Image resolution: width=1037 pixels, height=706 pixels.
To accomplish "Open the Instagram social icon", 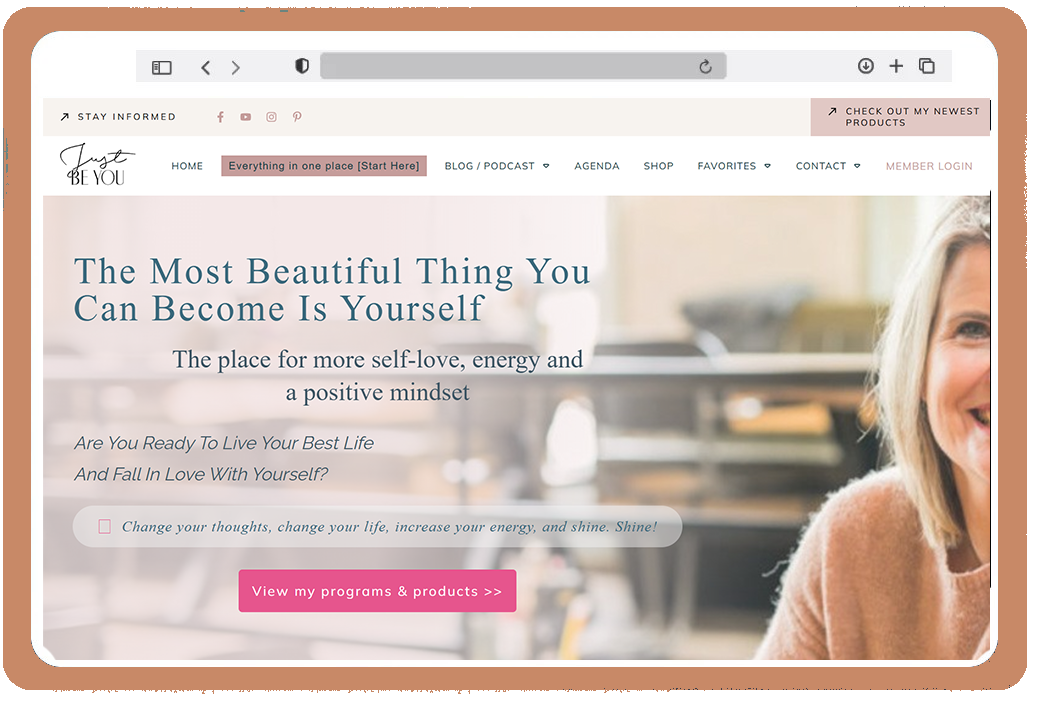I will 271,117.
